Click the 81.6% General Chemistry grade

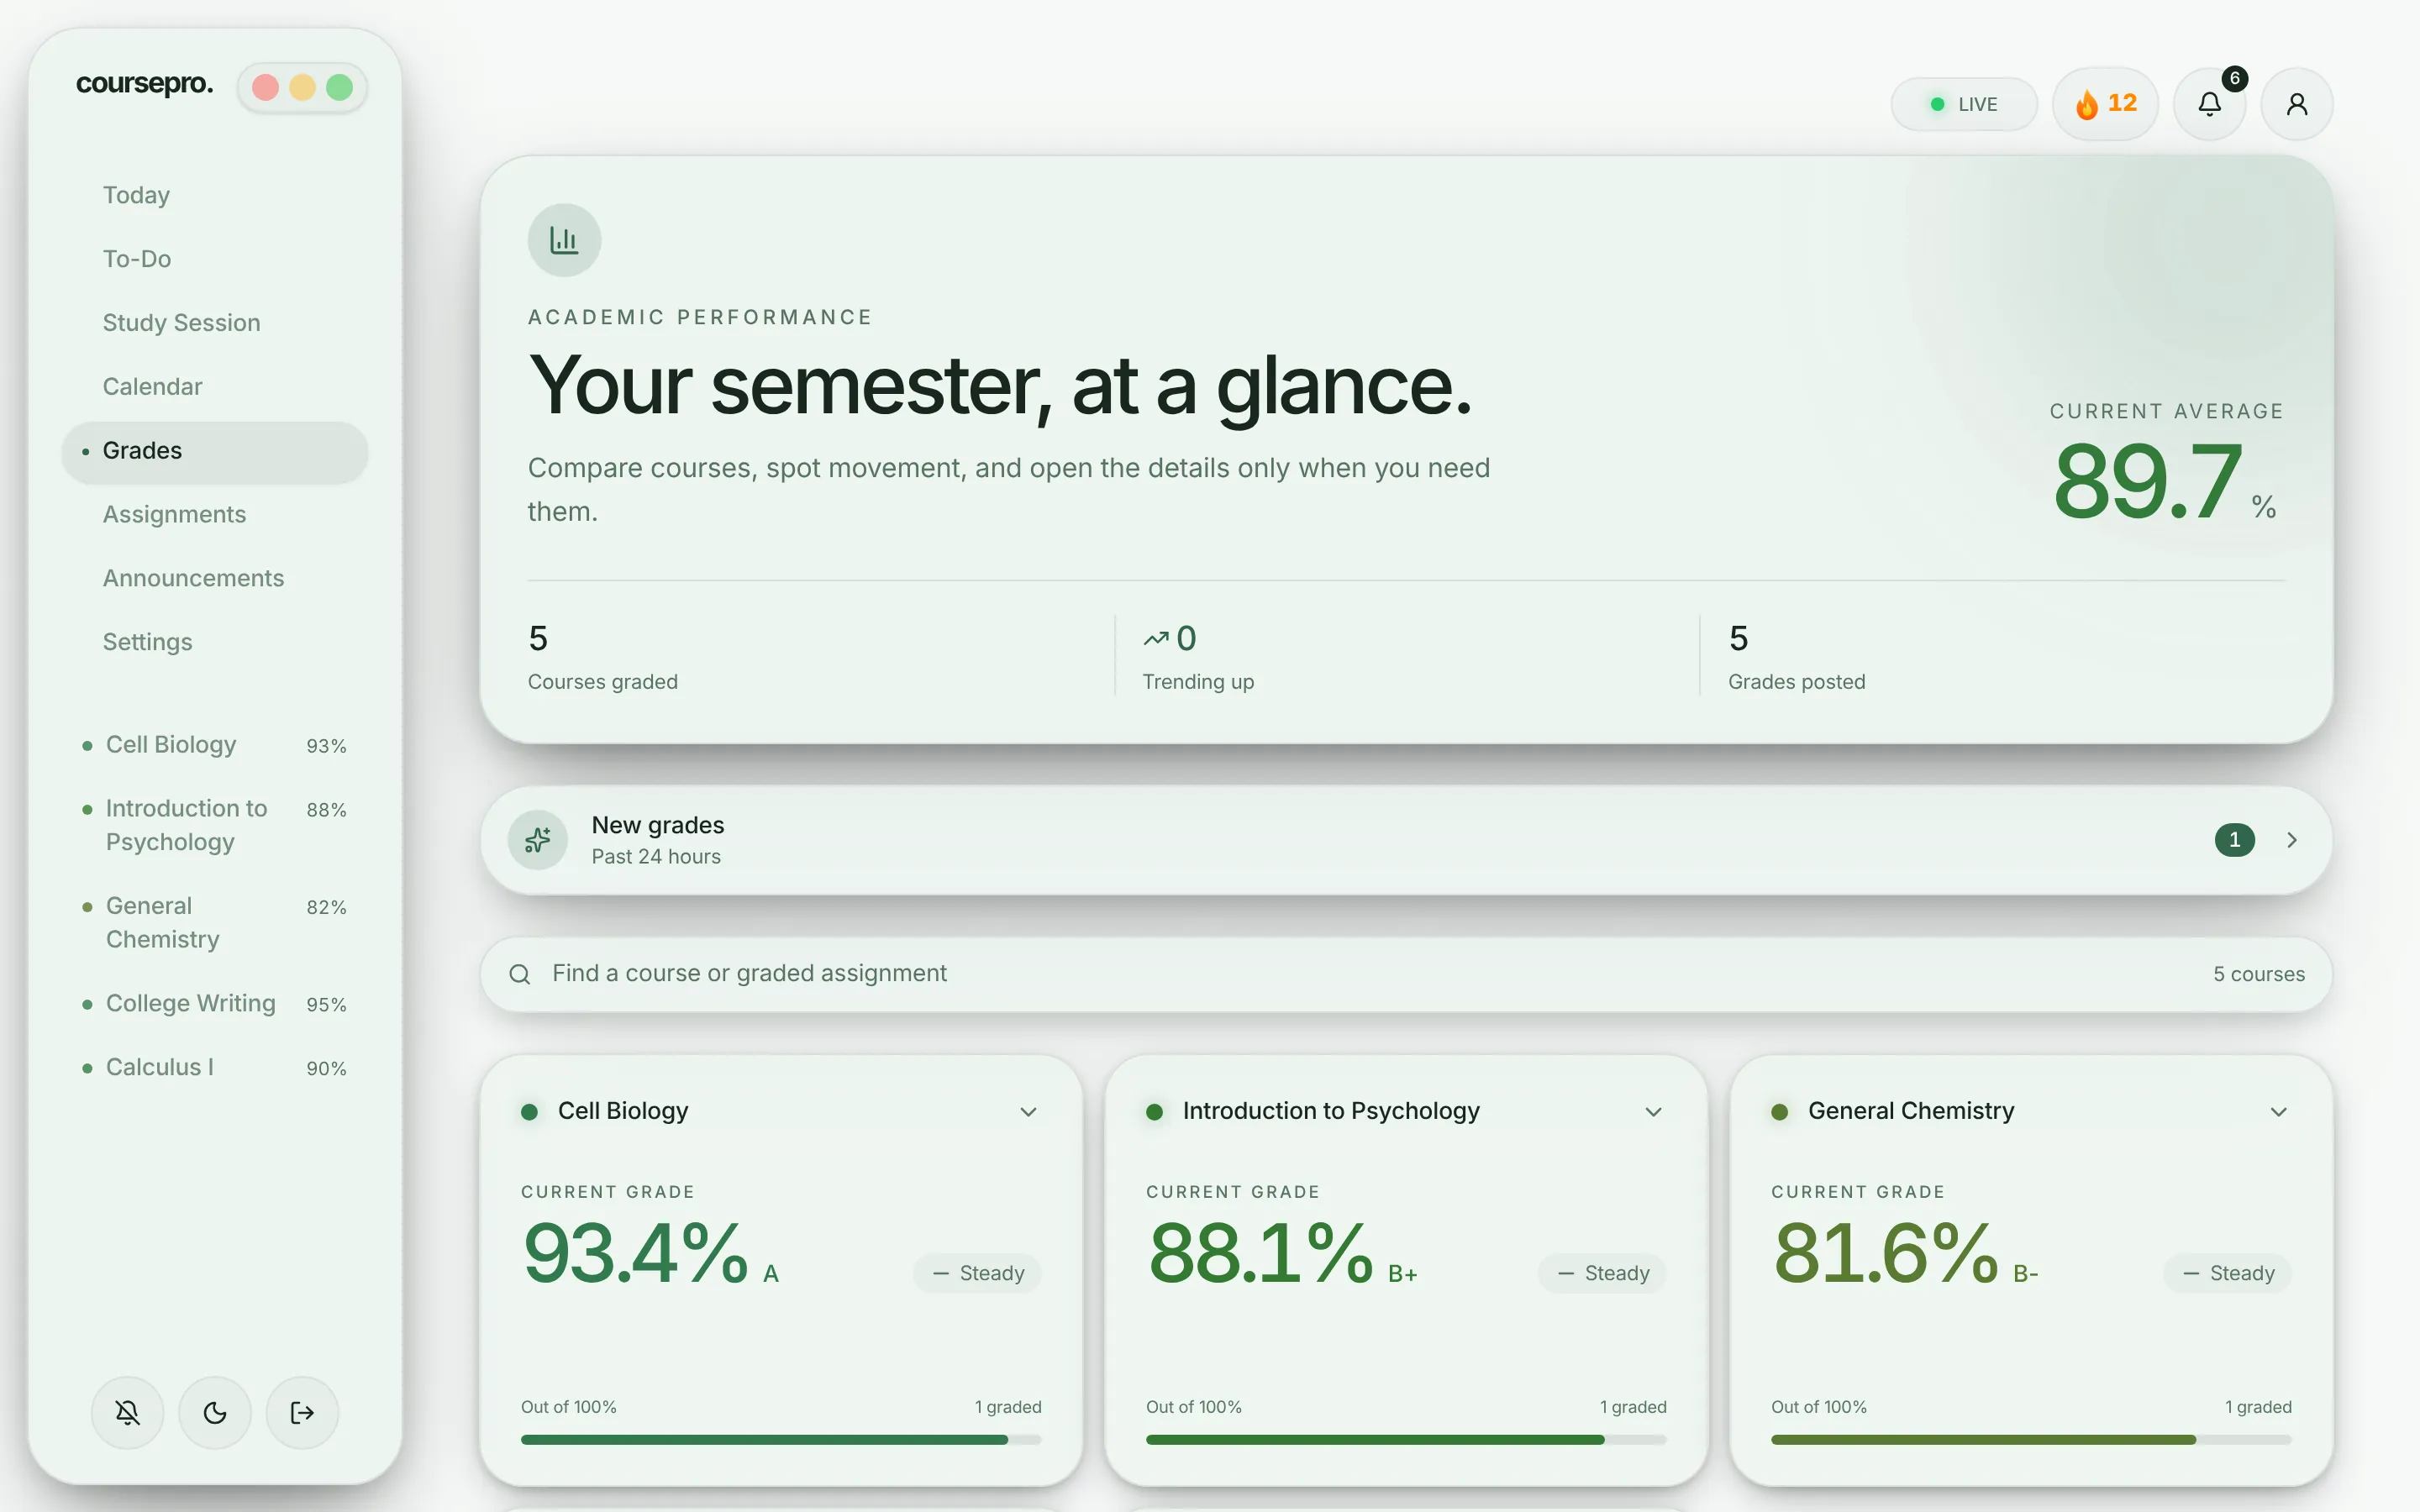[x=1886, y=1254]
